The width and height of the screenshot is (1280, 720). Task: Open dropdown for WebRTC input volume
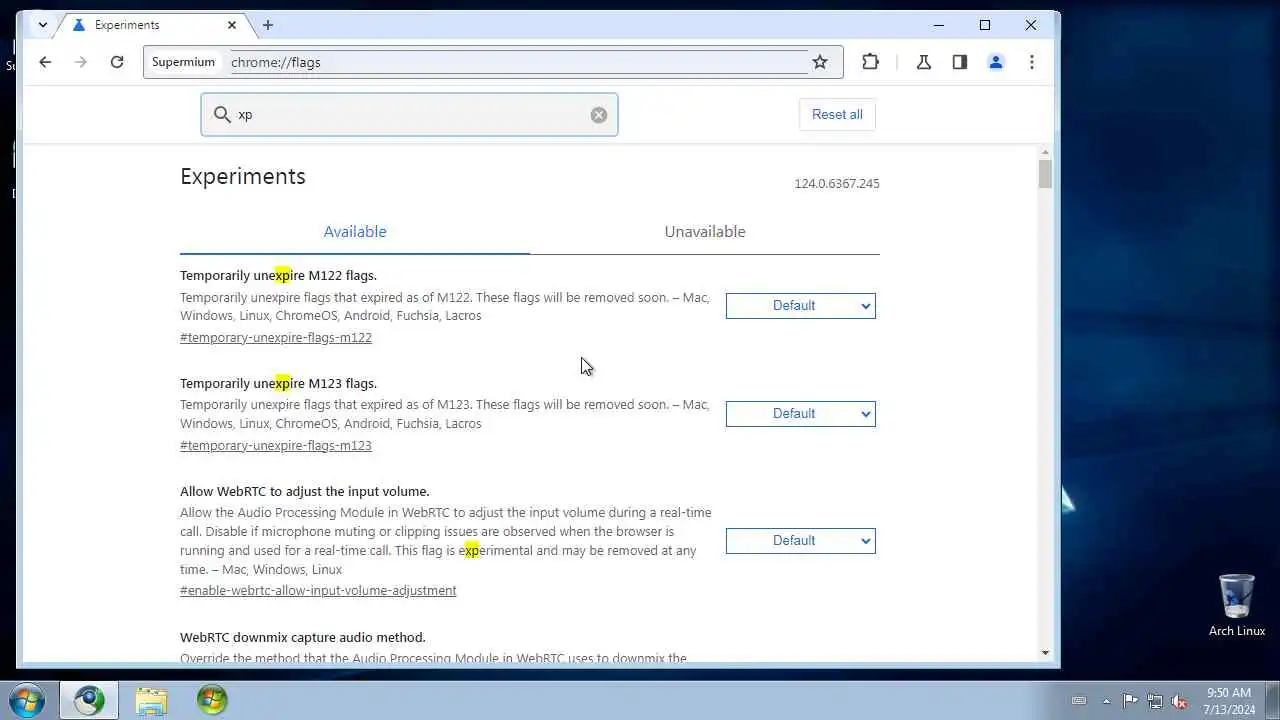pyautogui.click(x=801, y=541)
